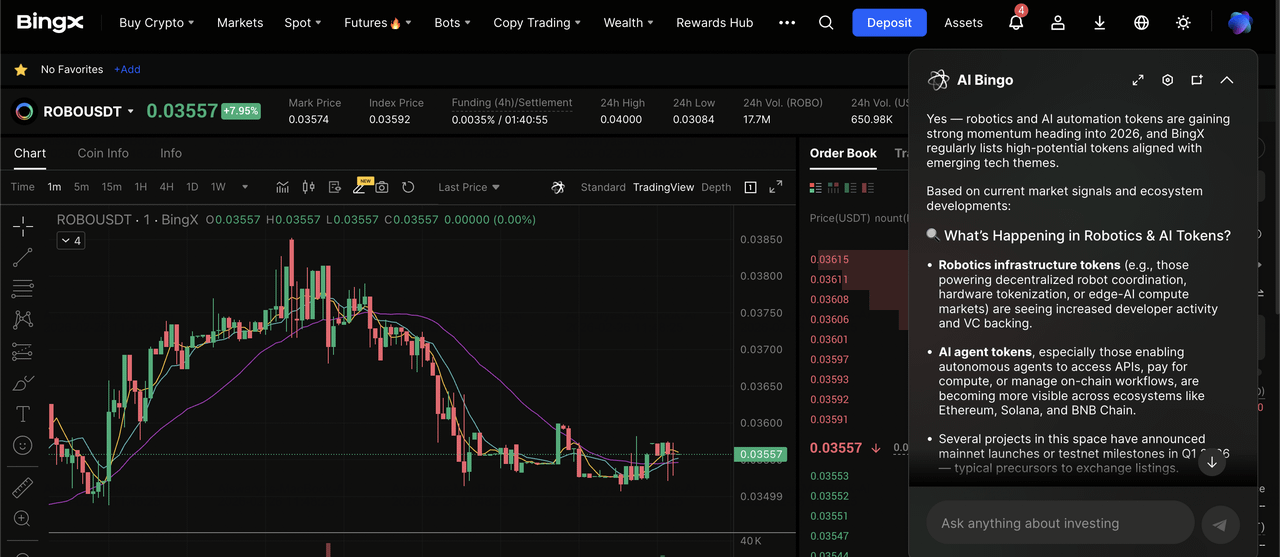
Task: Select the ruler measure tool
Action: [22, 488]
